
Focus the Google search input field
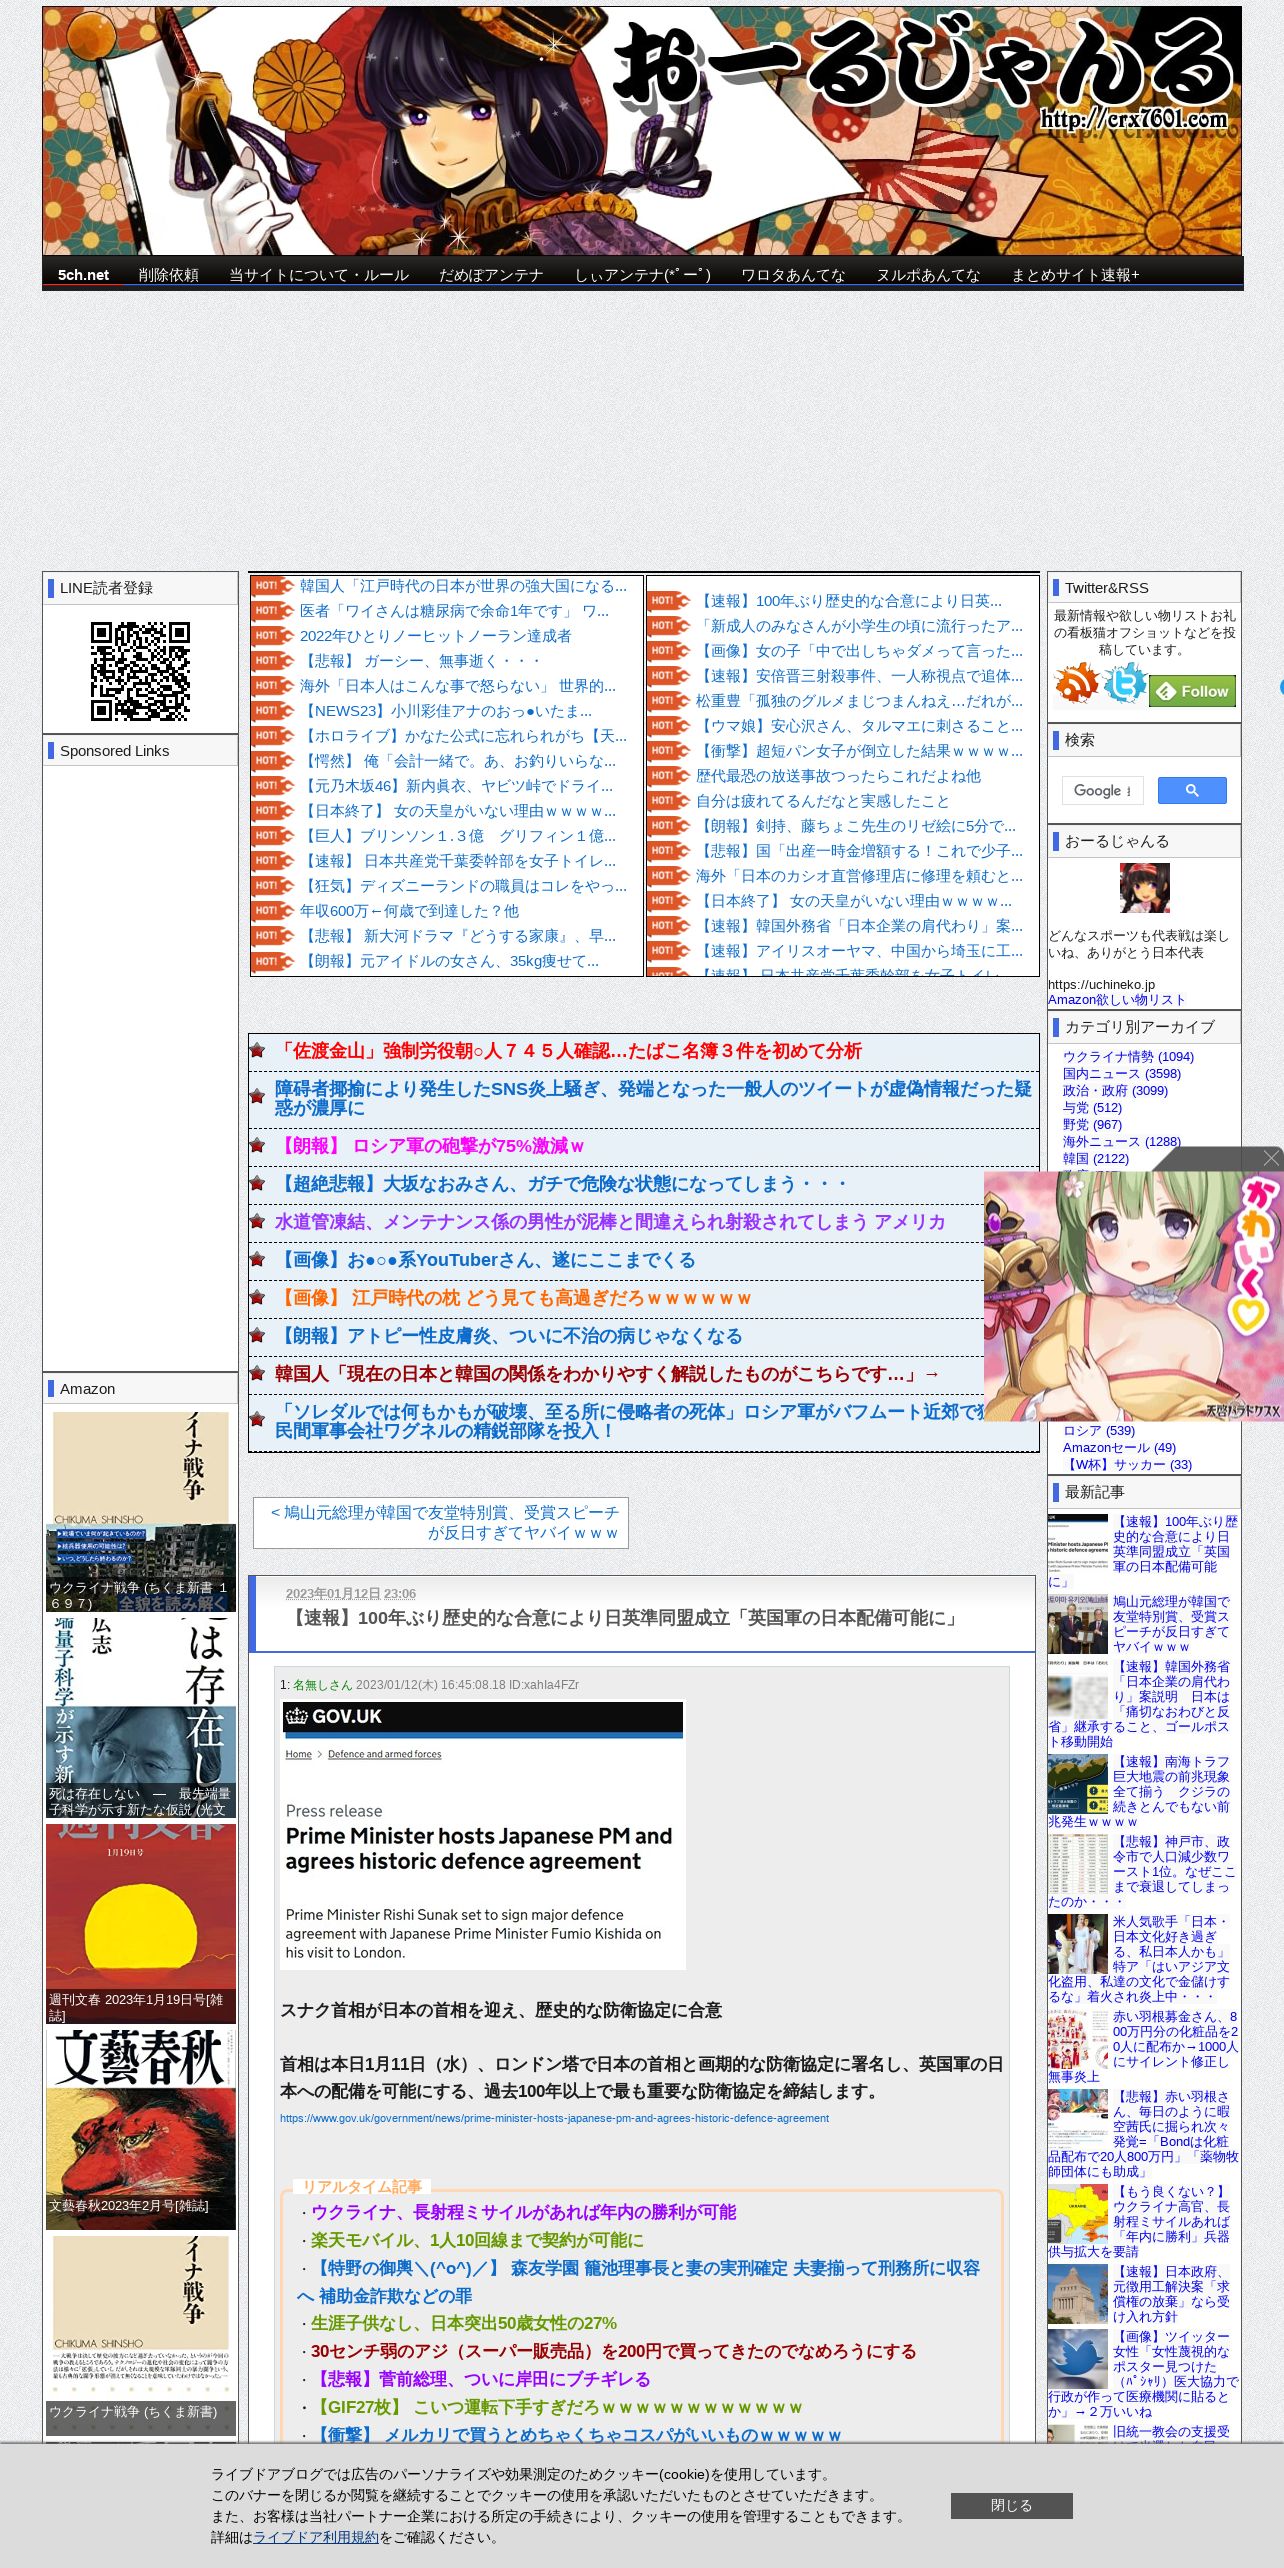[1102, 790]
